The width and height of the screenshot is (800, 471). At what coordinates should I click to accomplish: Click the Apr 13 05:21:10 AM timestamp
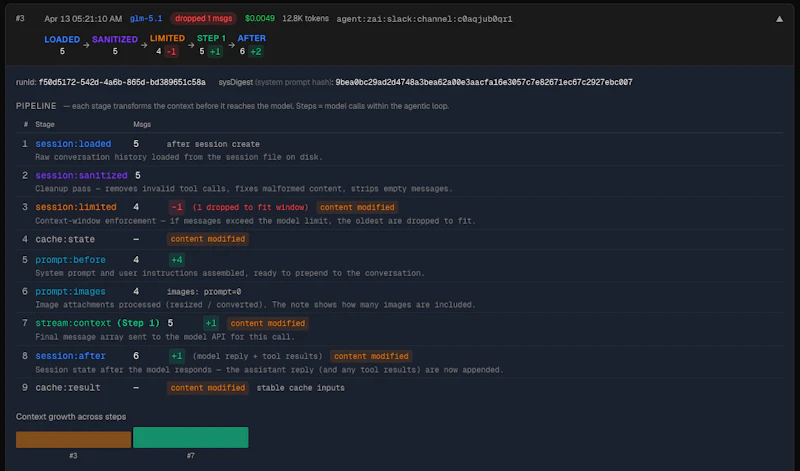point(83,19)
